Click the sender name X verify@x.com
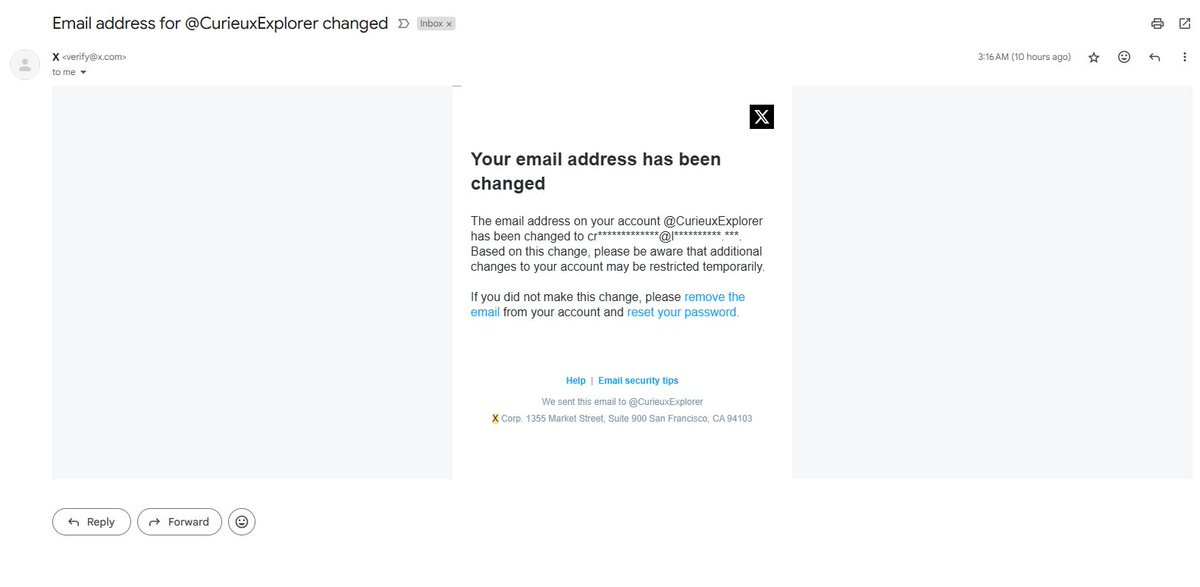 pyautogui.click(x=89, y=57)
